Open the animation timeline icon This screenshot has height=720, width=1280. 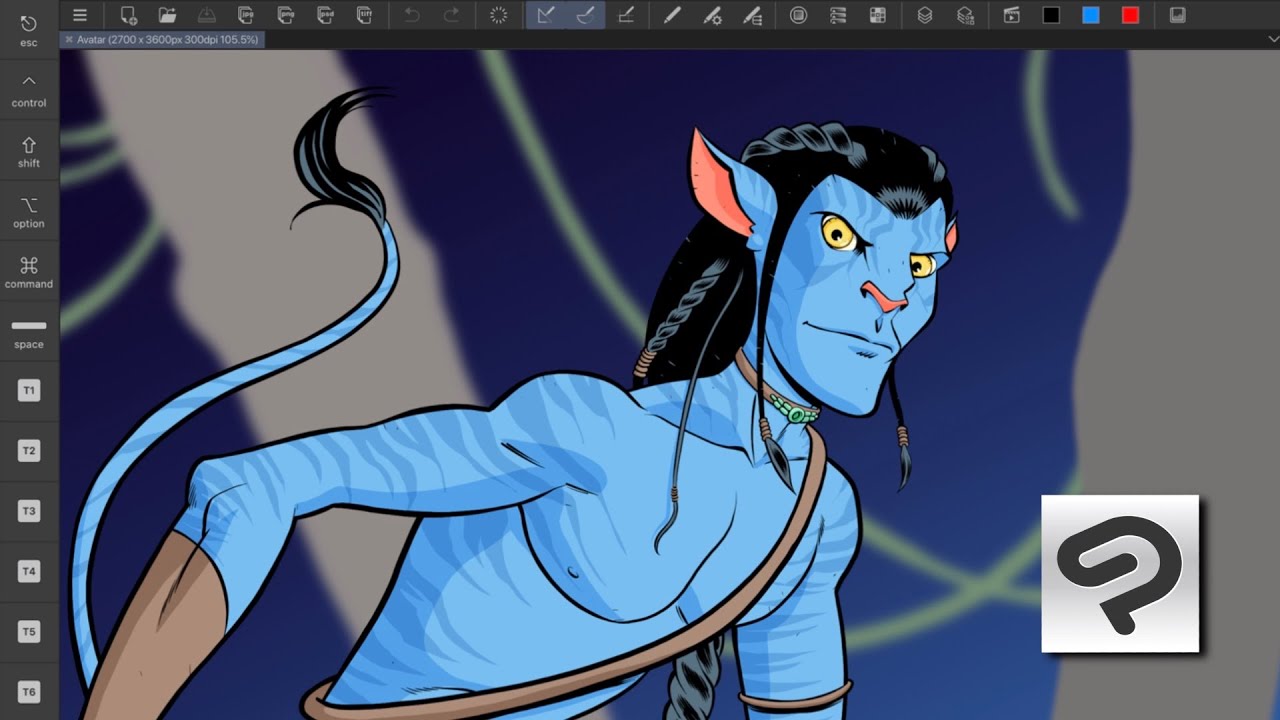pyautogui.click(x=1012, y=15)
